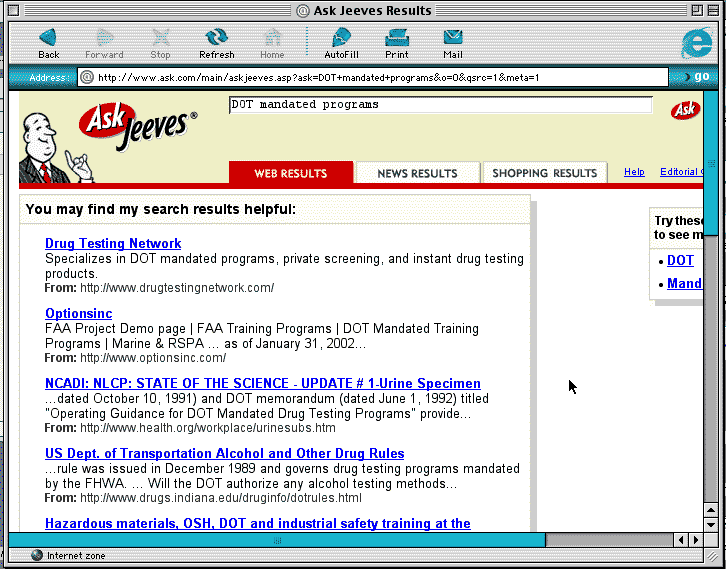Click the vertical scroll down arrow
The image size is (726, 569).
(711, 525)
